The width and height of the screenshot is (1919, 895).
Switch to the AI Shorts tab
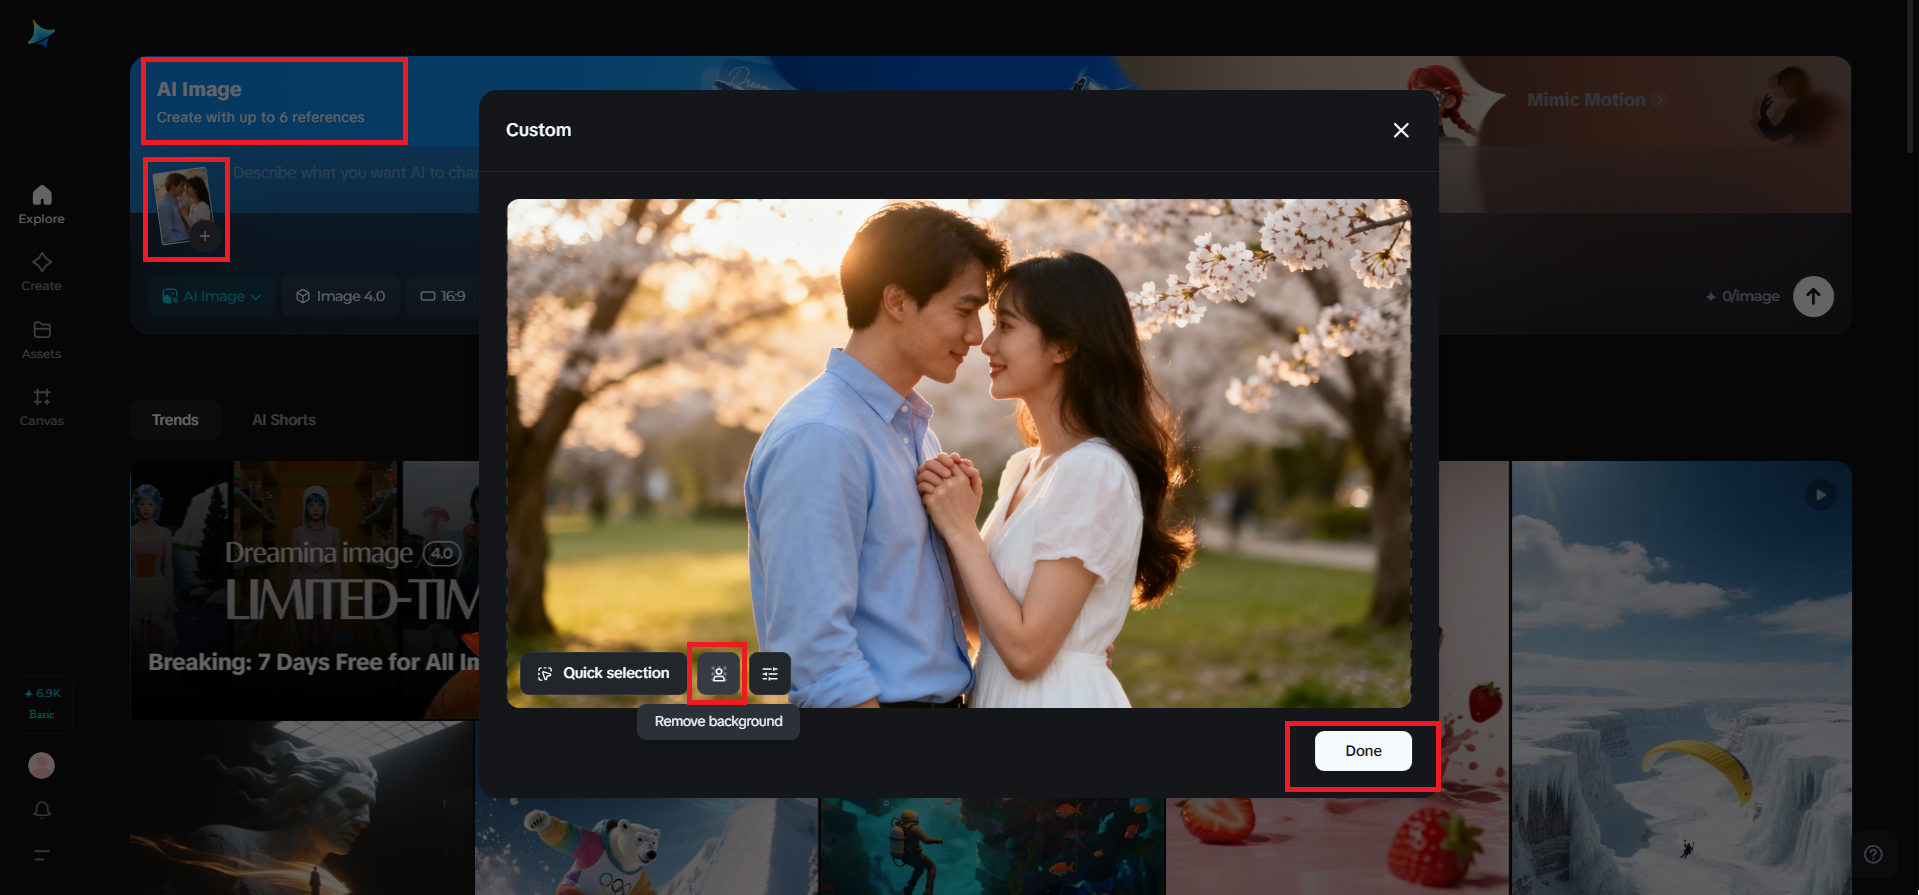tap(284, 420)
